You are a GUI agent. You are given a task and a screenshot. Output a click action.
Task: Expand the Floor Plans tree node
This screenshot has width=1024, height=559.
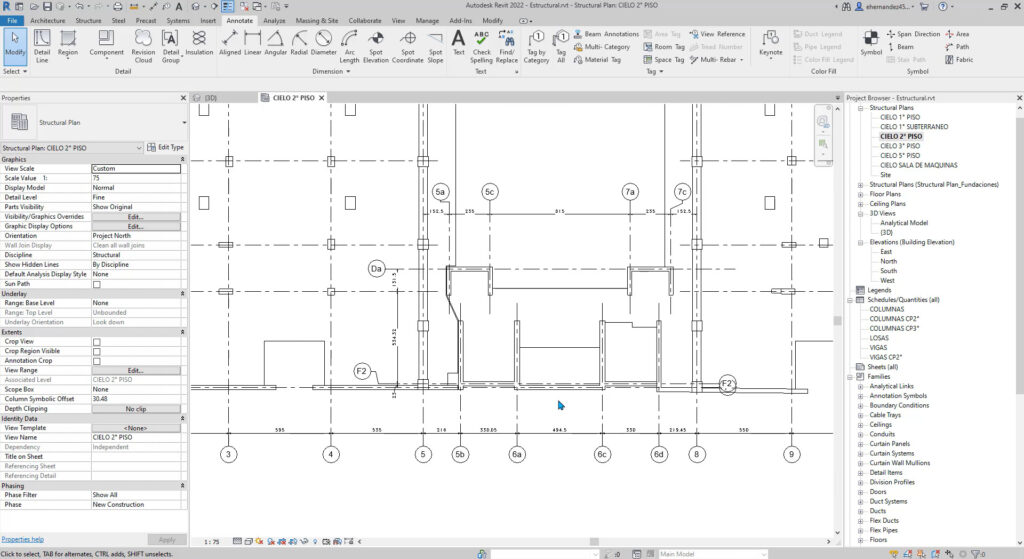click(861, 194)
